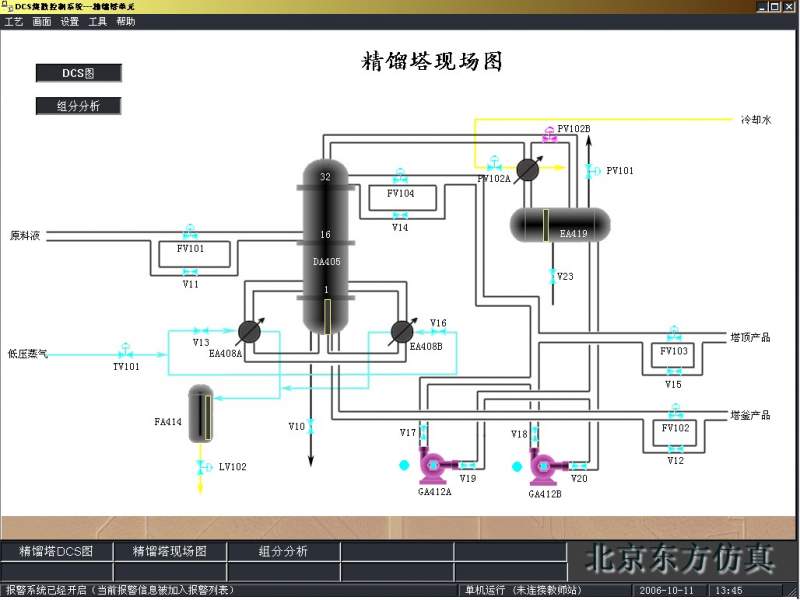Screen dimensions: 800x600
Task: Click the condenser heat exchanger near PV102A
Action: tap(528, 170)
